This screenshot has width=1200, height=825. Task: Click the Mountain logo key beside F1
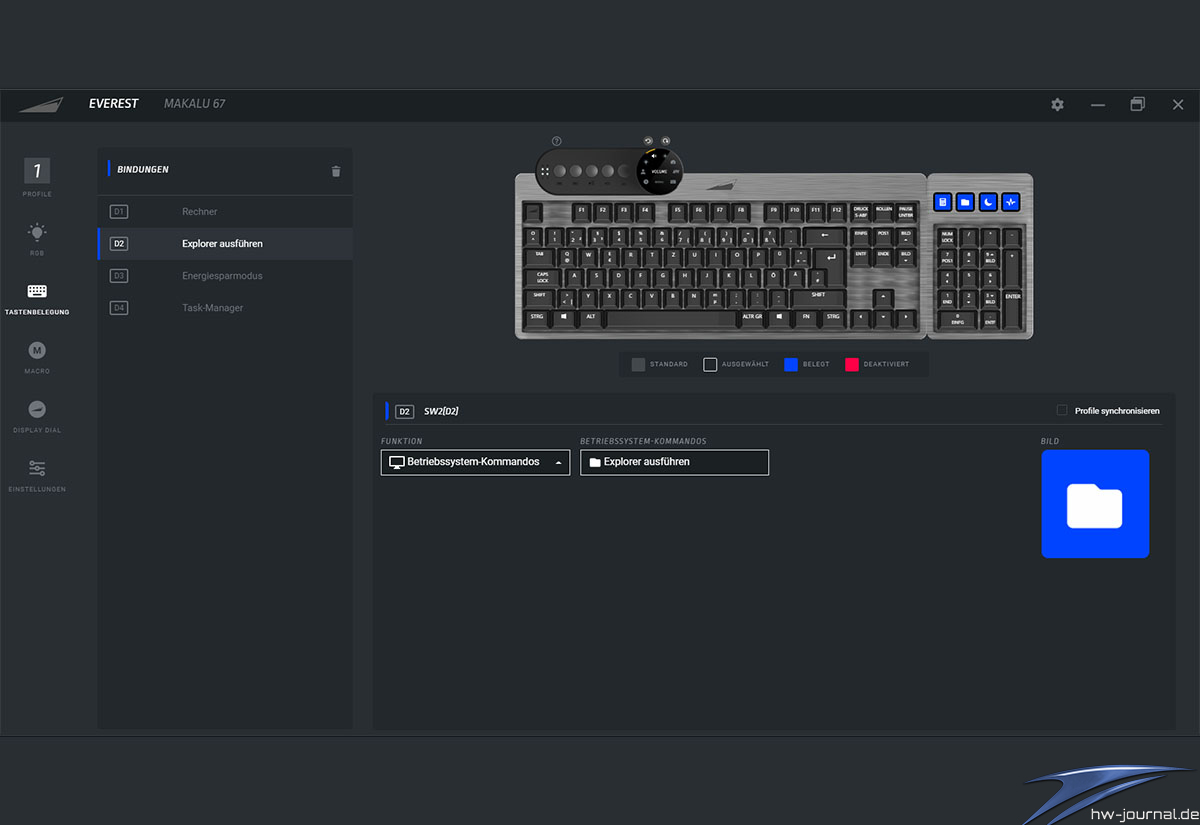(534, 211)
